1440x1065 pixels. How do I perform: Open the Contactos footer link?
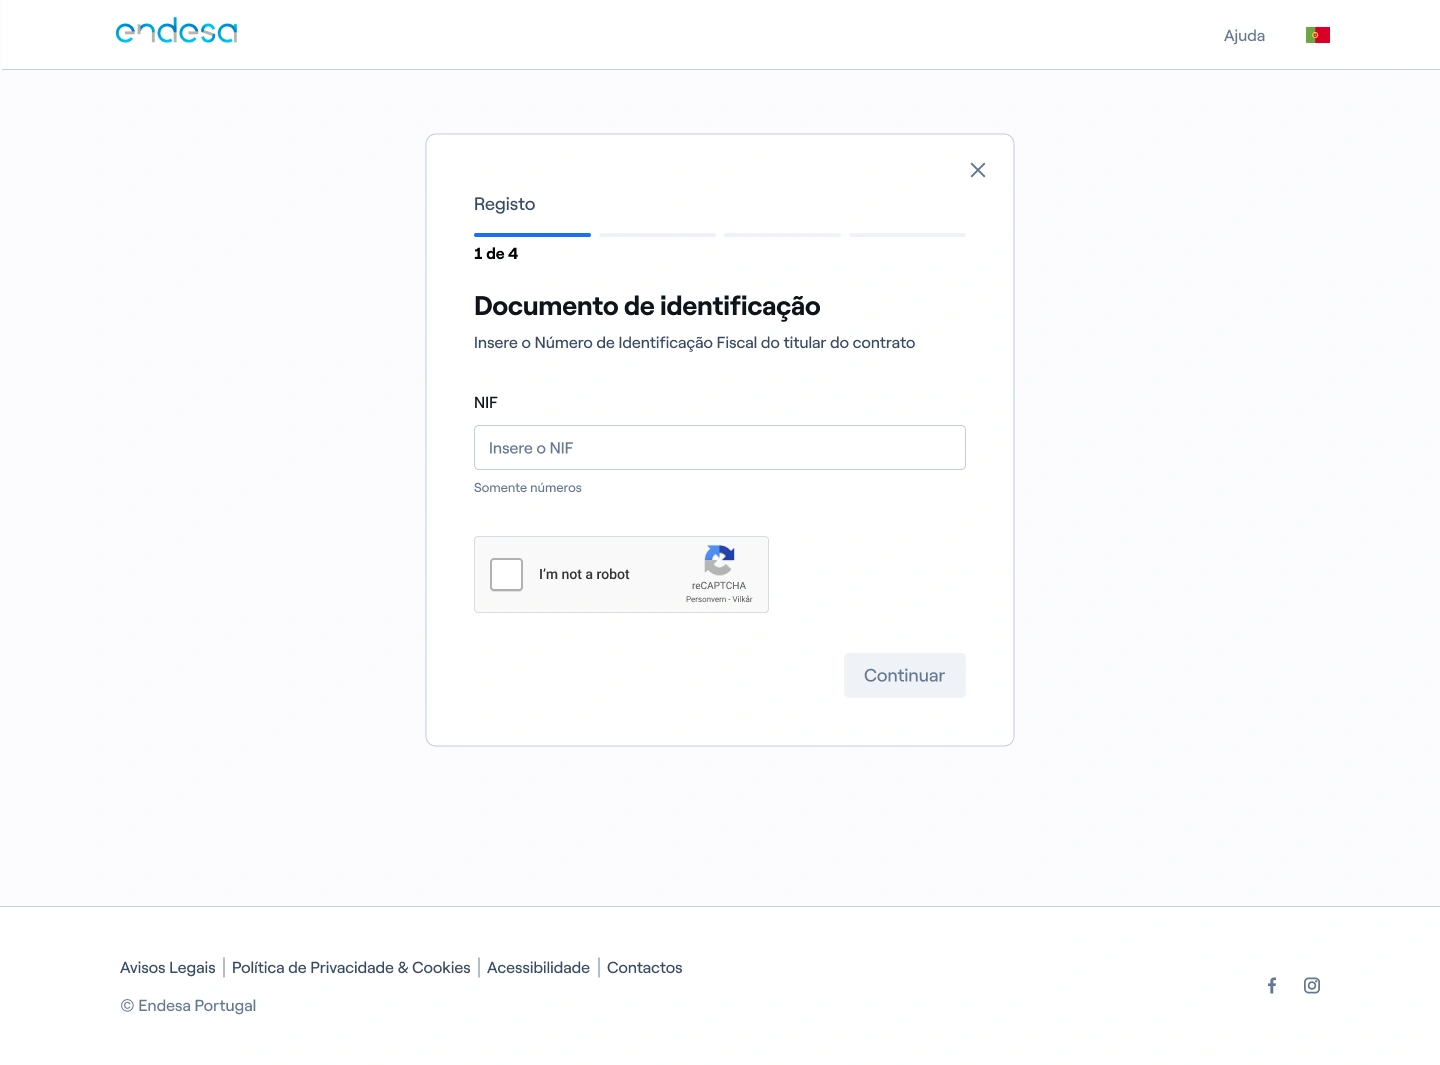click(x=644, y=967)
